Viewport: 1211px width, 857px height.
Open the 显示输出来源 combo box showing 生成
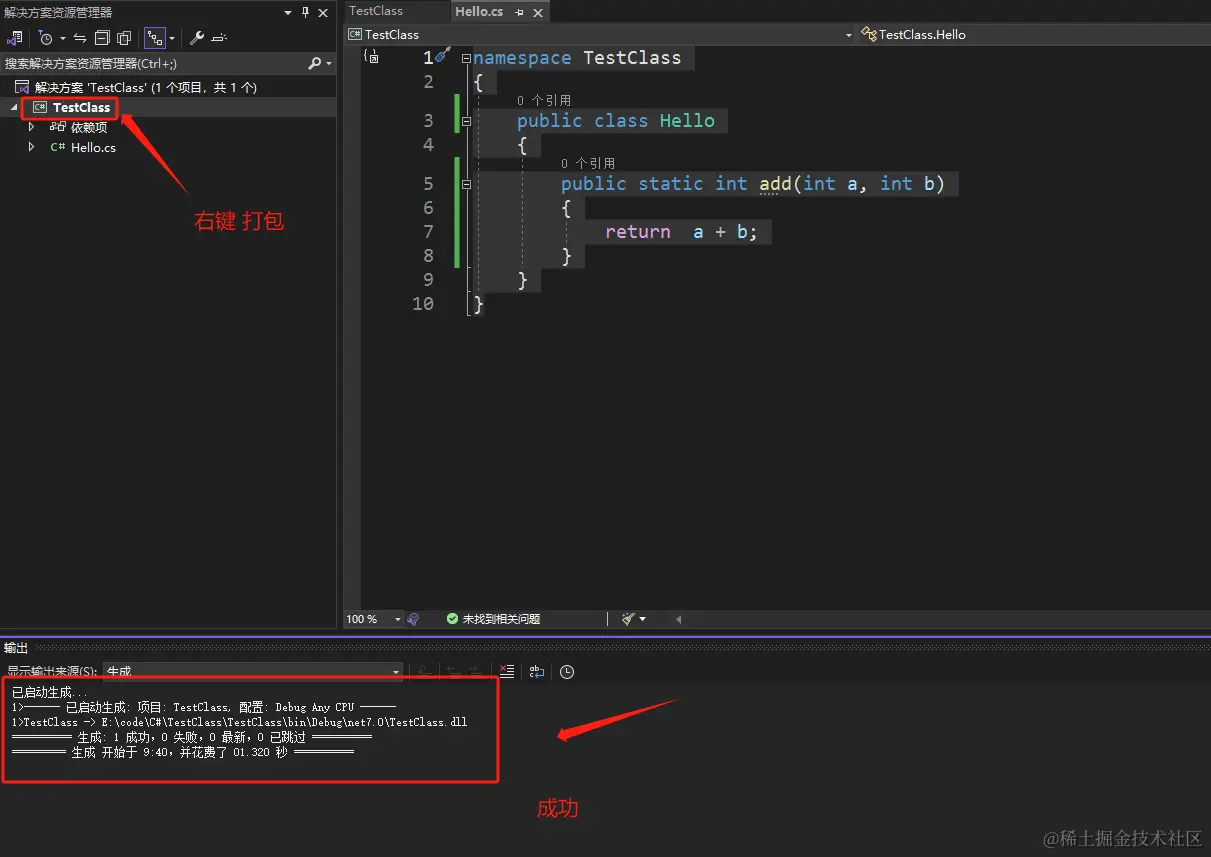pyautogui.click(x=253, y=672)
